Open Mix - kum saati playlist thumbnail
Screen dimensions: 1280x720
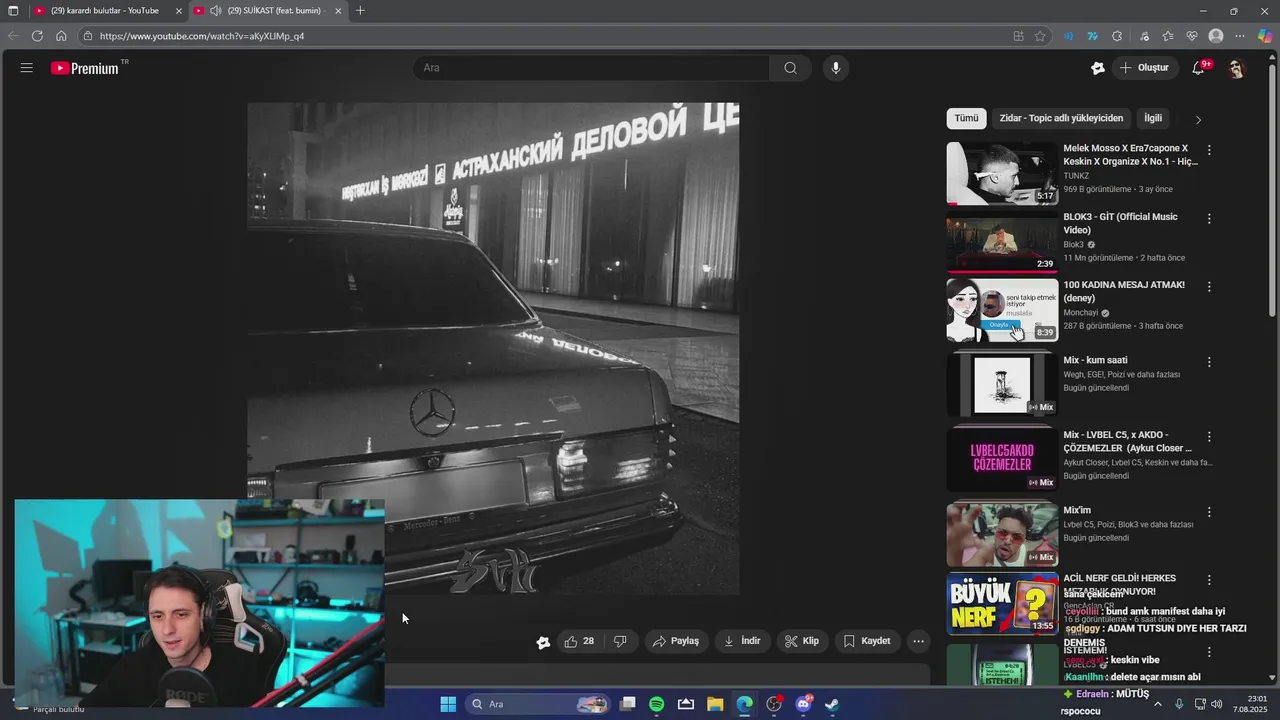pos(1002,384)
